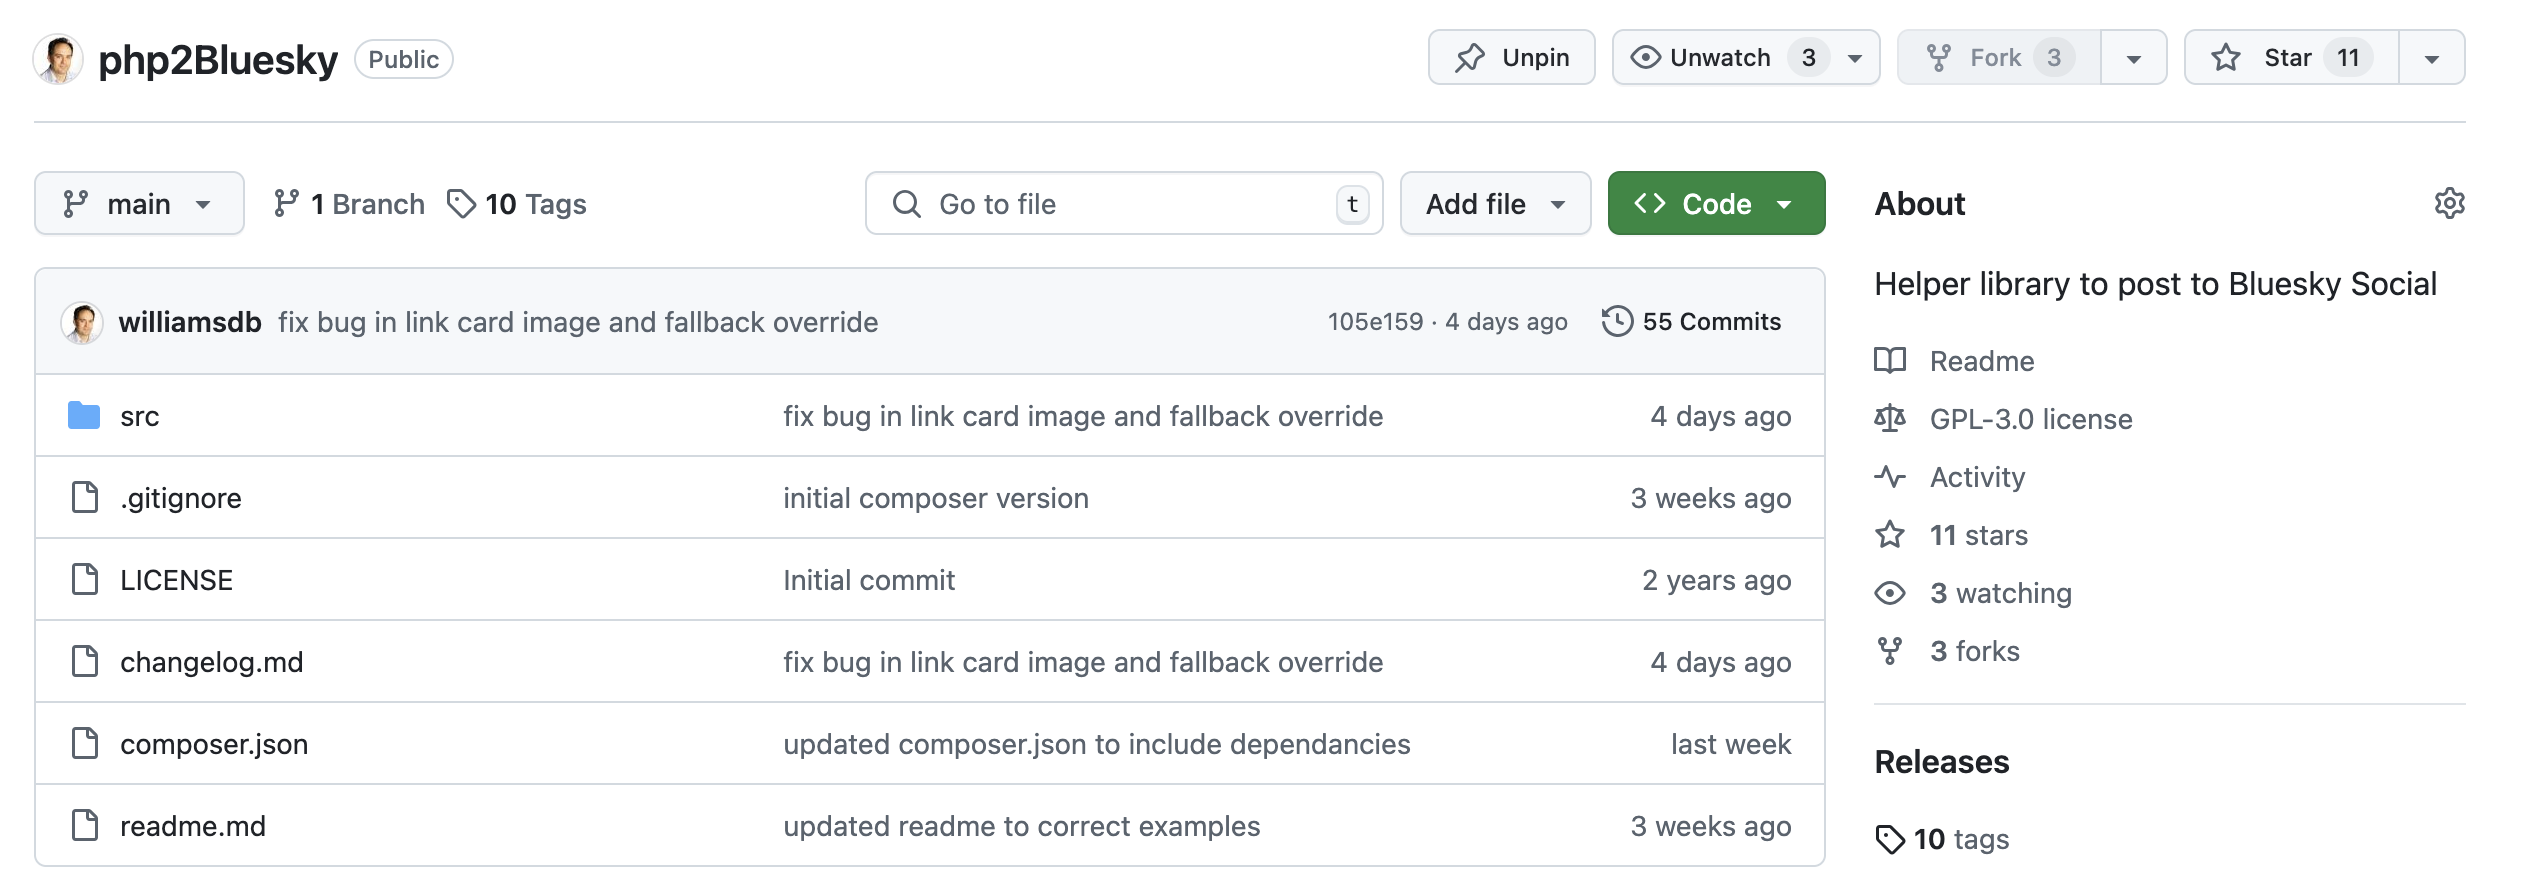2526x880 pixels.
Task: Focus the Go to file search field
Action: (1124, 203)
